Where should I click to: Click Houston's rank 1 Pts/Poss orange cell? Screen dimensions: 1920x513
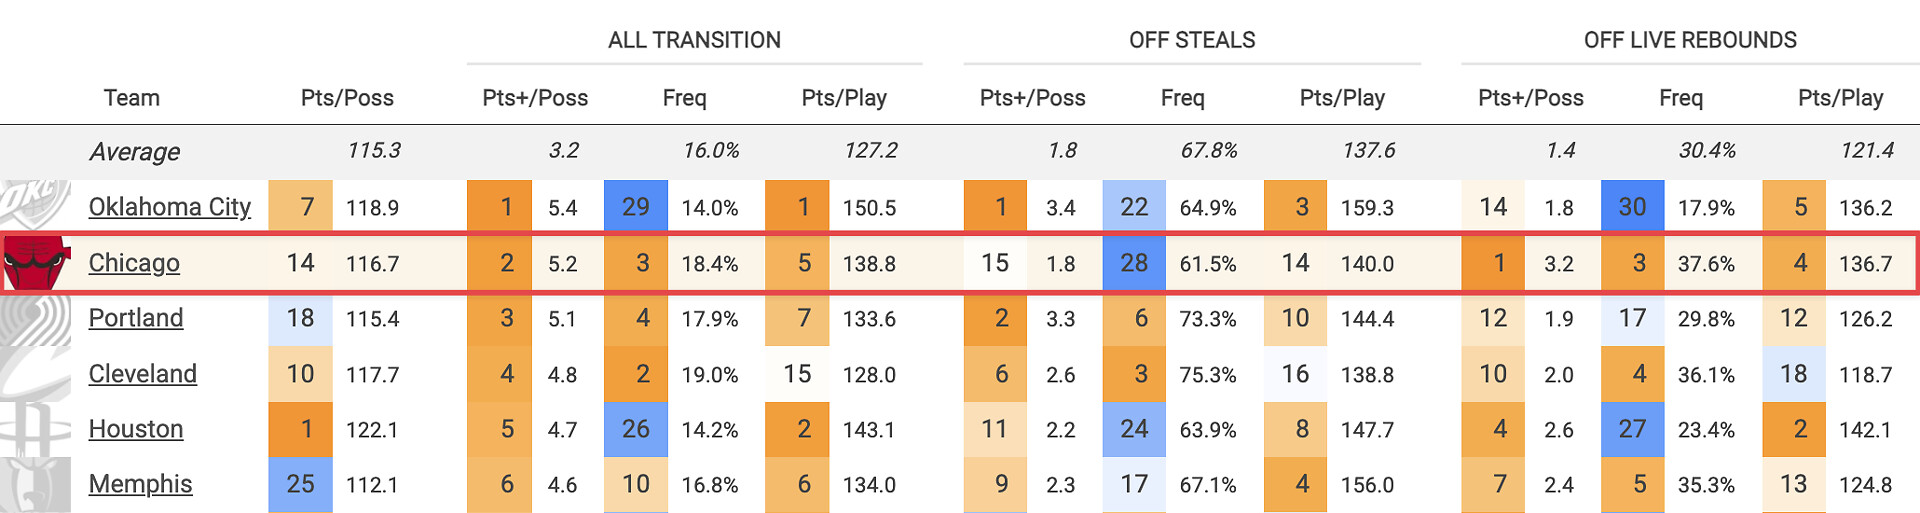click(301, 429)
